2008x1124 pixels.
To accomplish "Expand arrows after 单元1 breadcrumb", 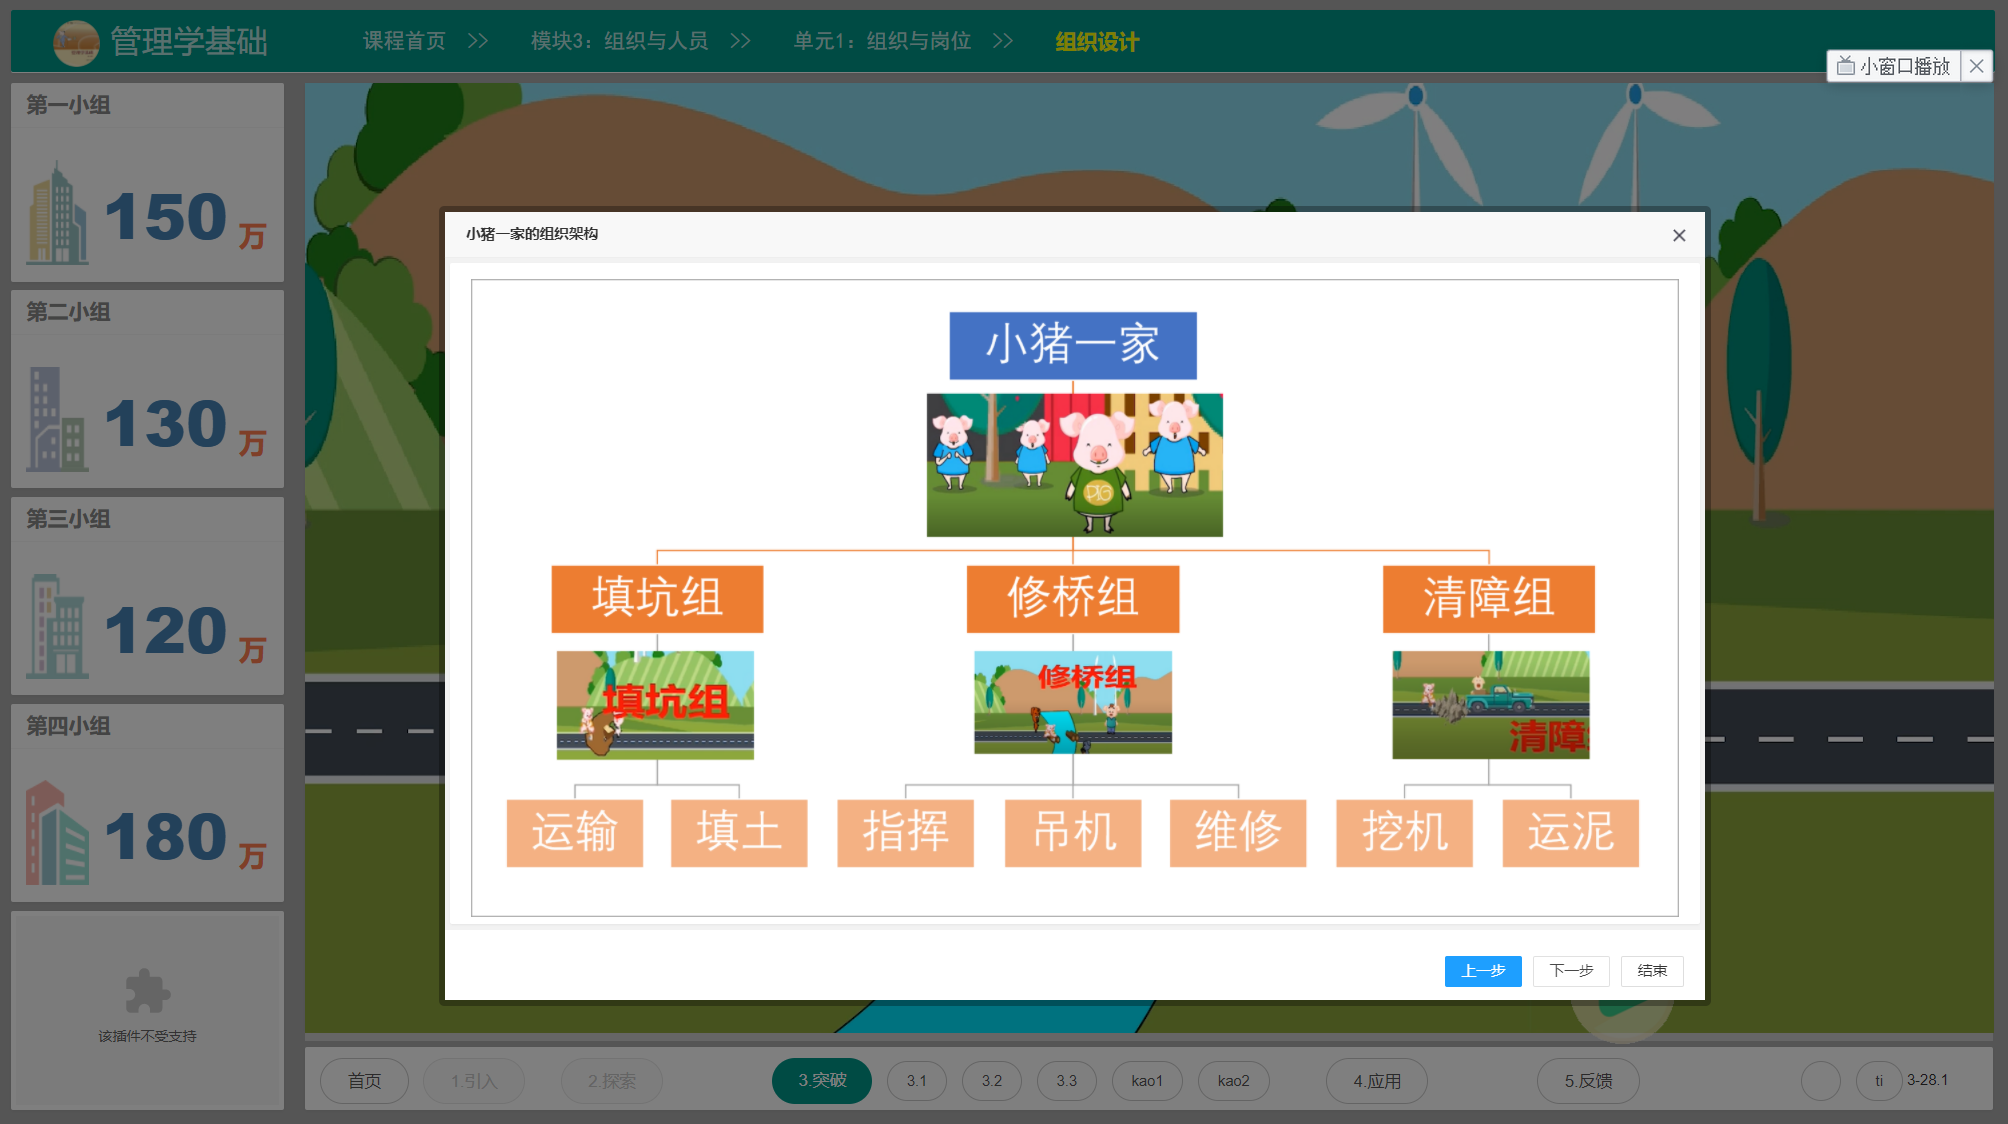I will click(1002, 41).
